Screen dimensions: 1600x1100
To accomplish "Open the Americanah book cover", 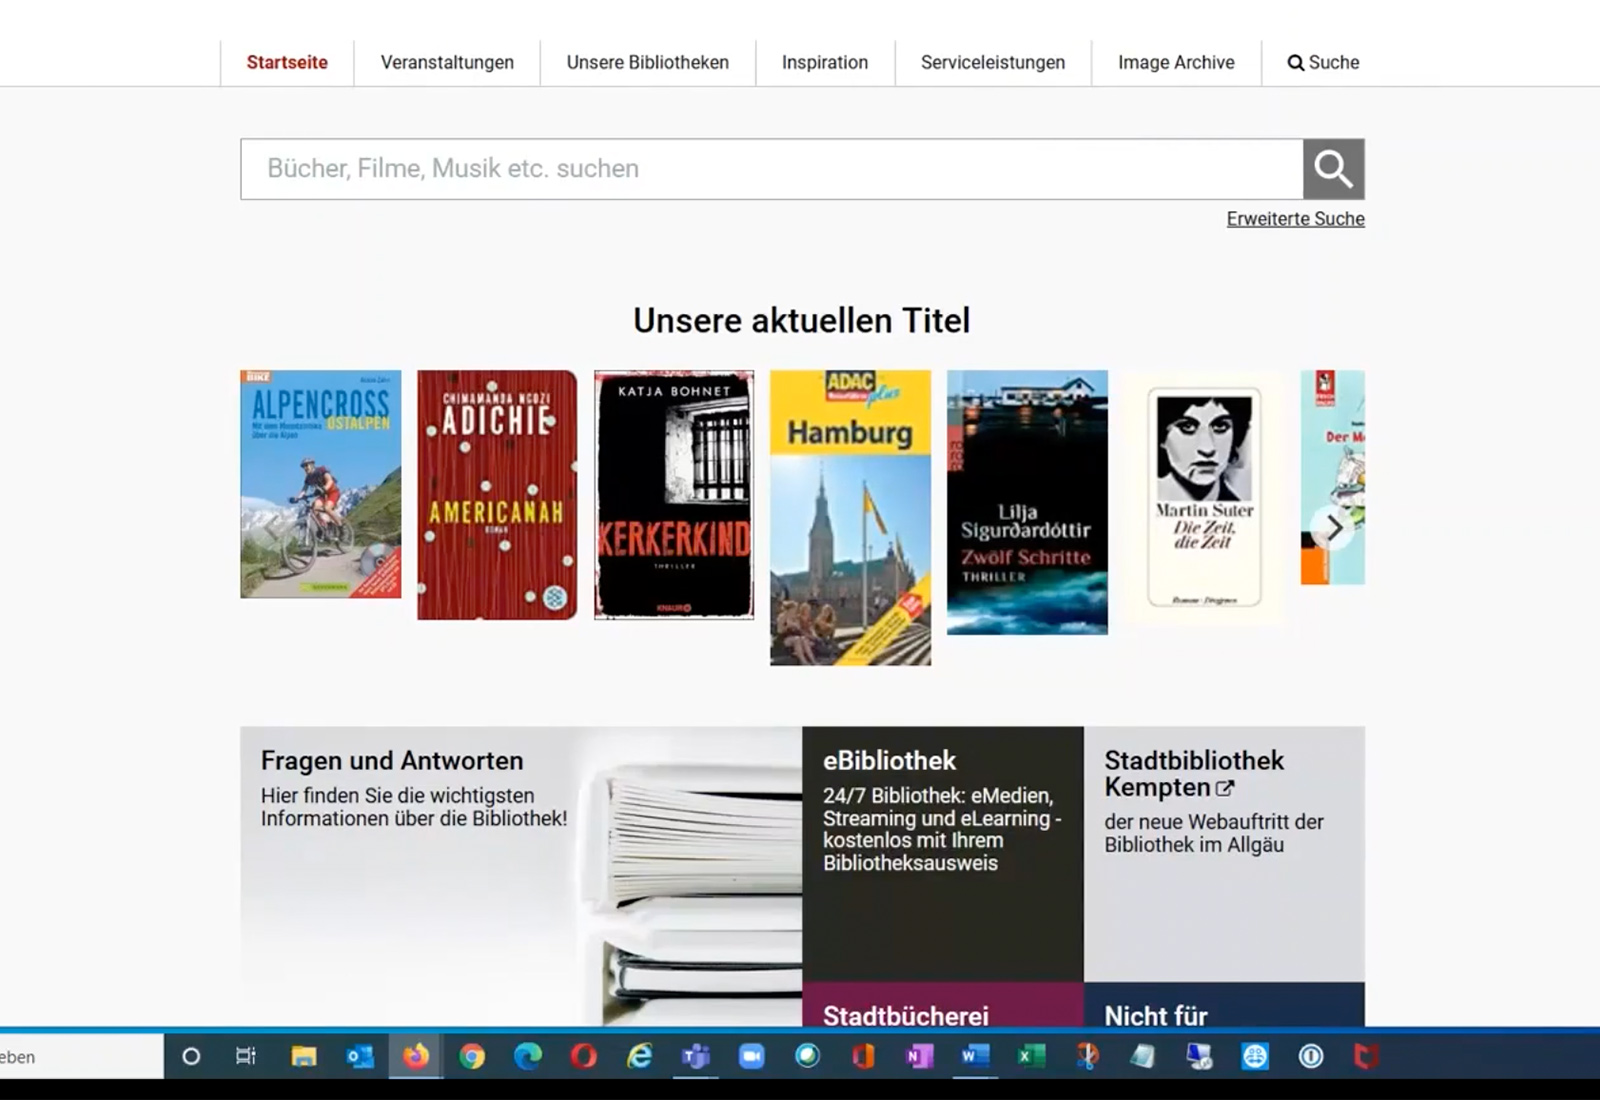I will [x=497, y=495].
